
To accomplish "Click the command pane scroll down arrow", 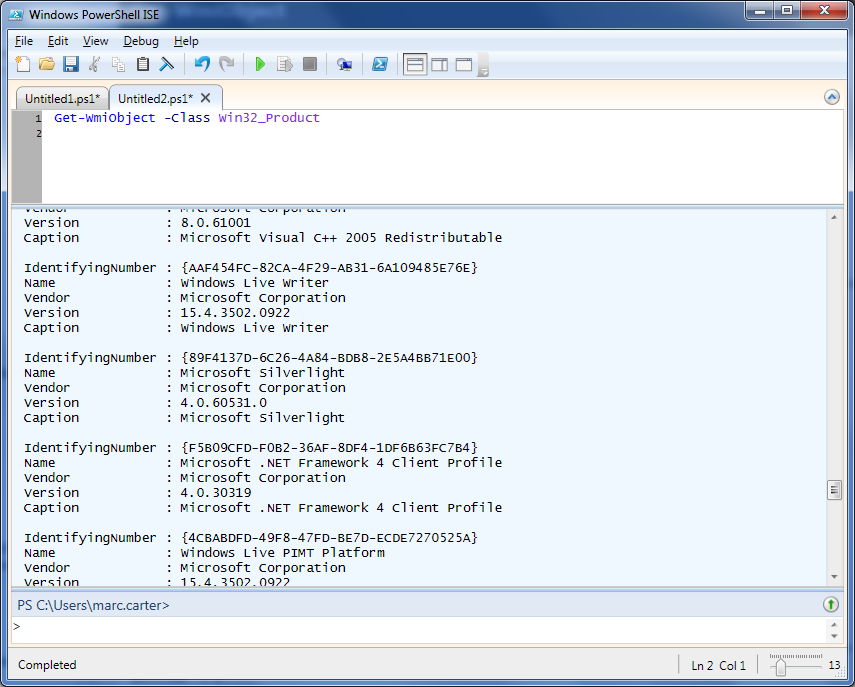I will [x=834, y=636].
